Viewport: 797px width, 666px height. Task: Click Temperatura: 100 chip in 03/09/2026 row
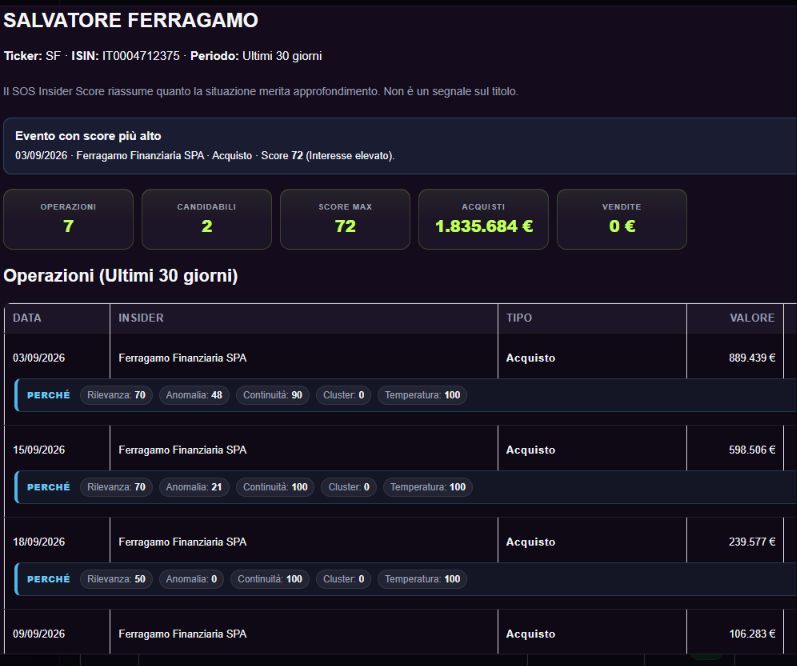tap(422, 395)
